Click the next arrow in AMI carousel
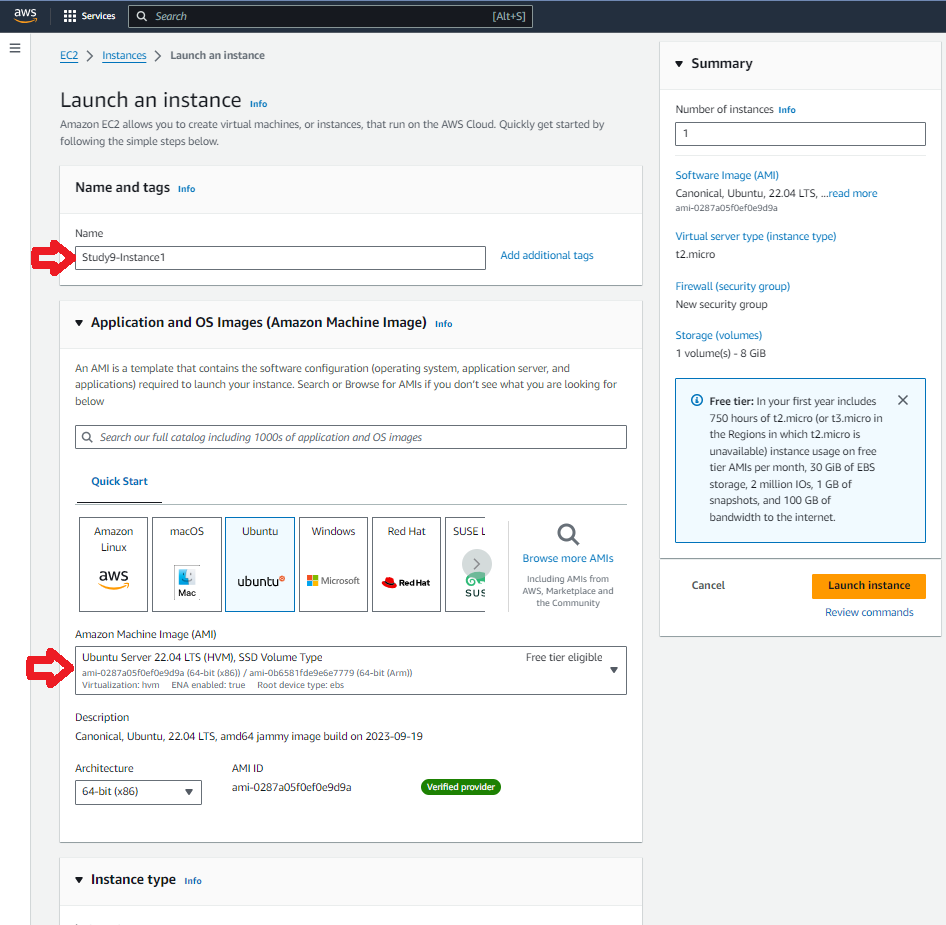This screenshot has height=925, width=946. coord(477,564)
